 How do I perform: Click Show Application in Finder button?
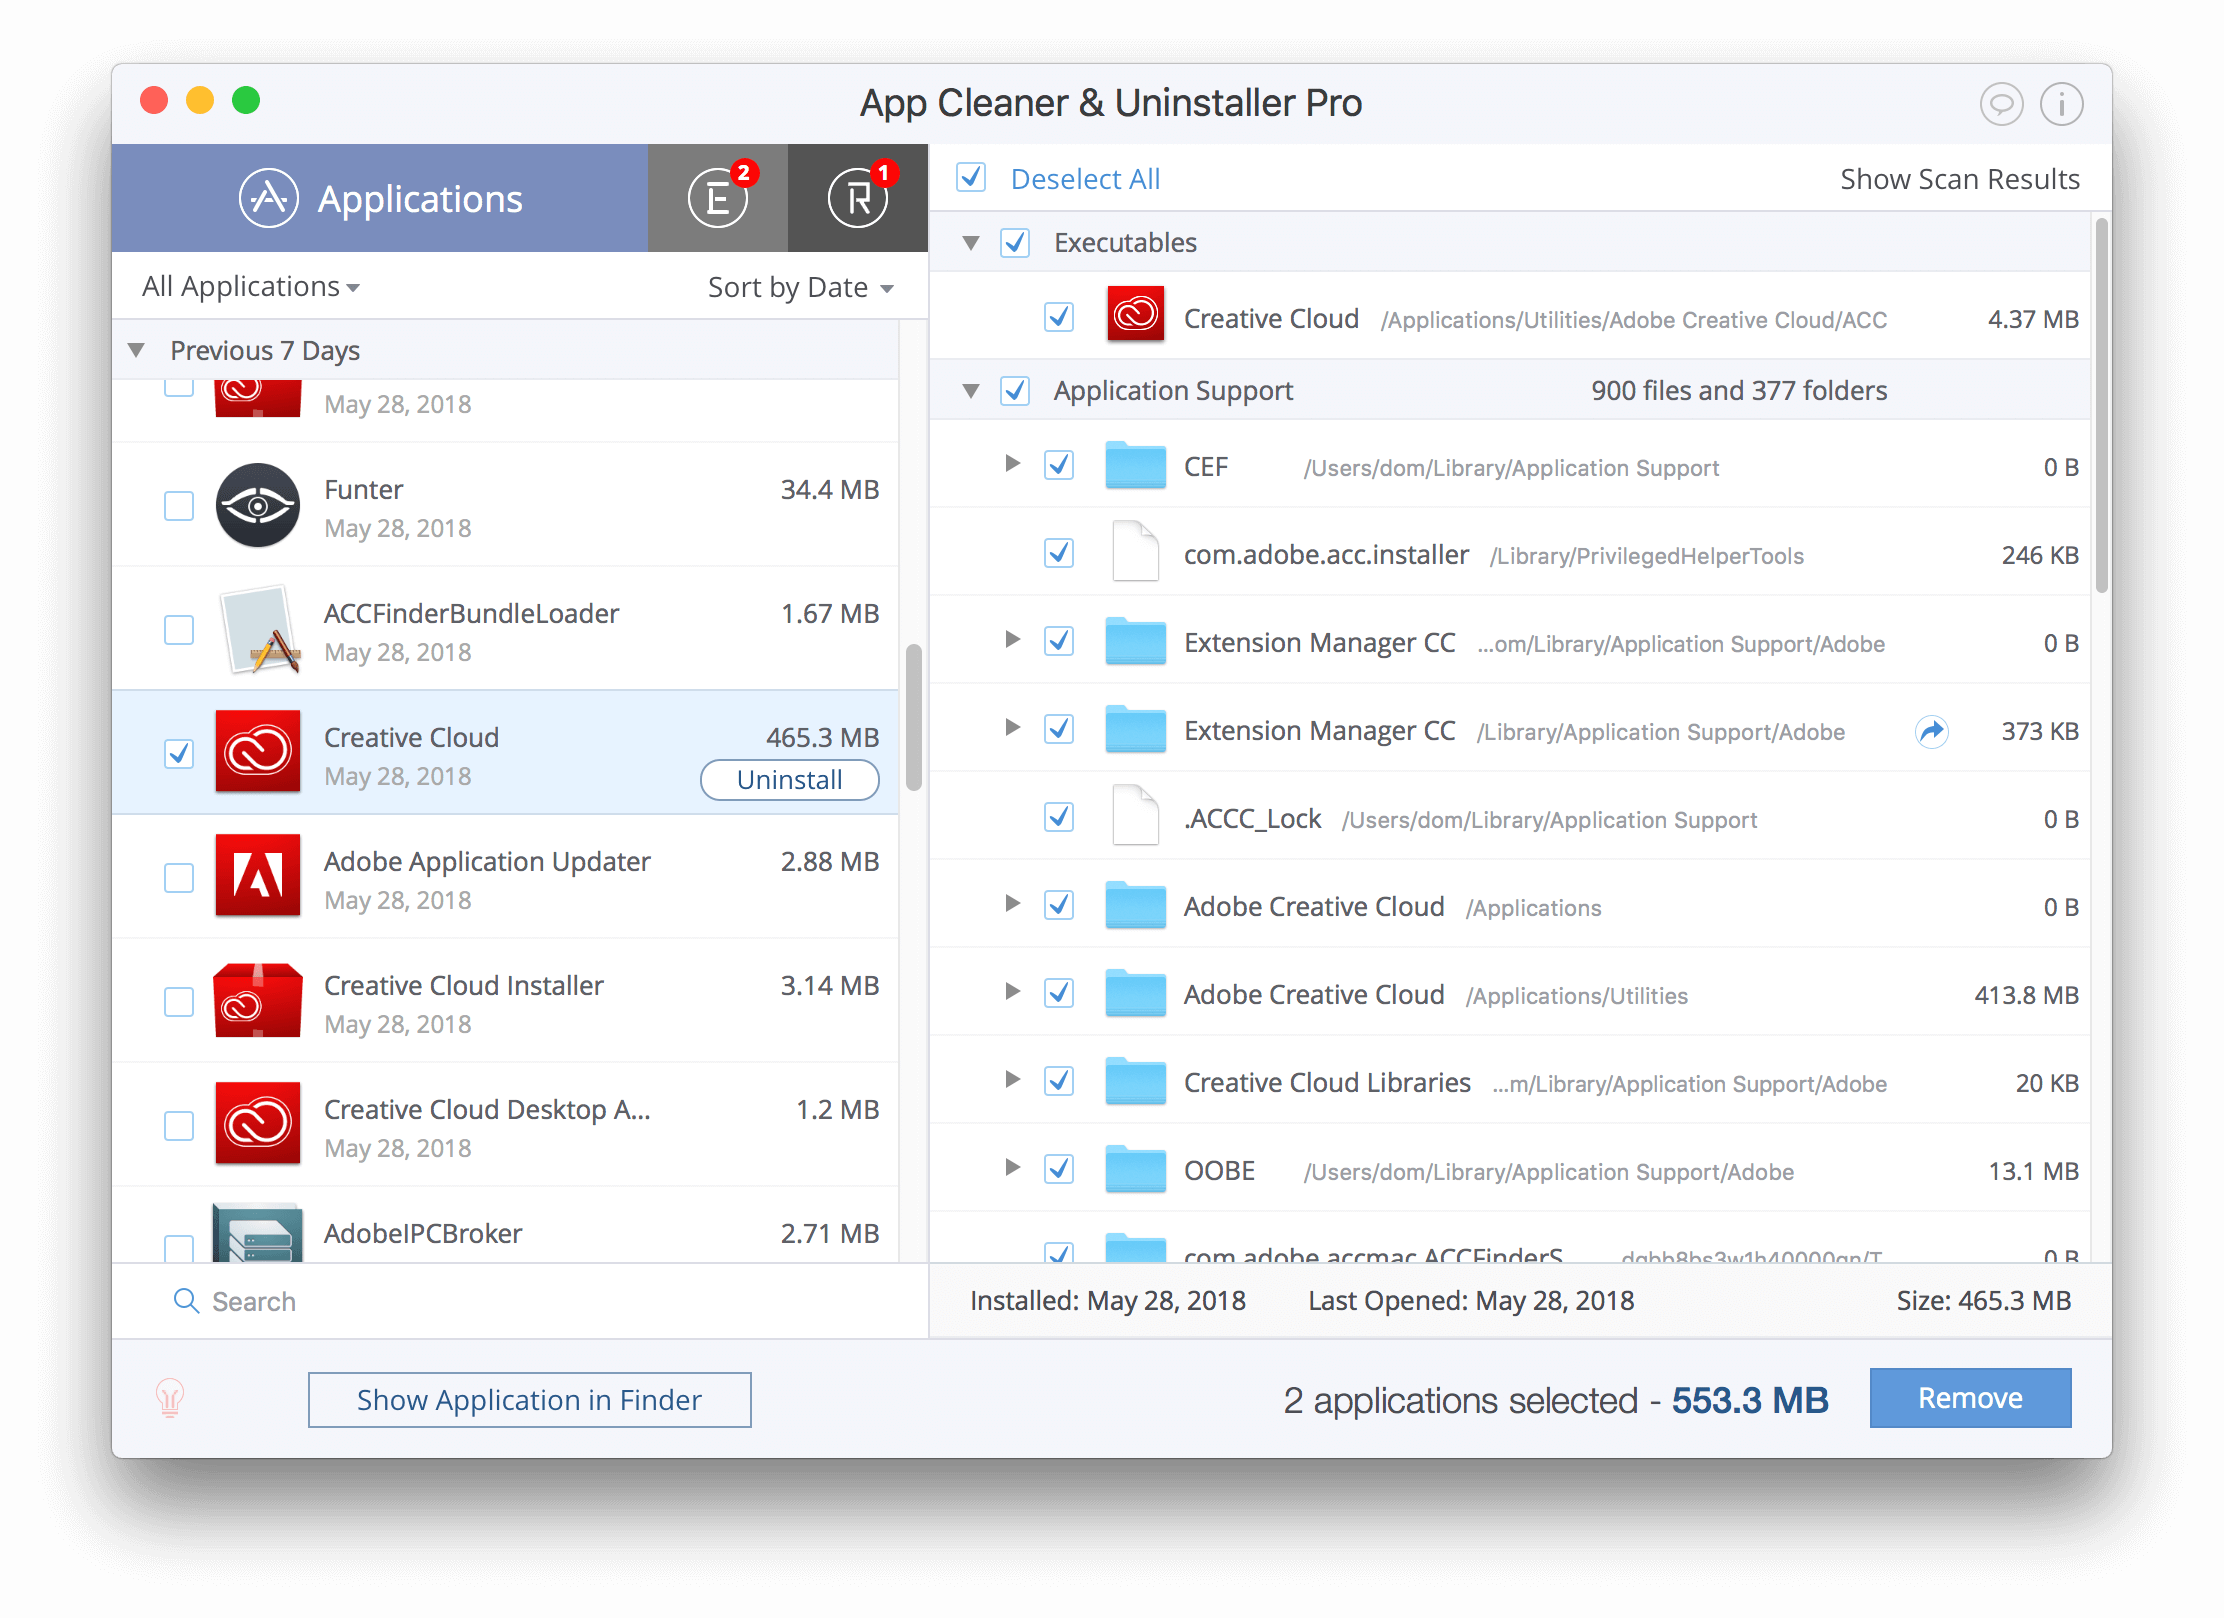(x=530, y=1399)
